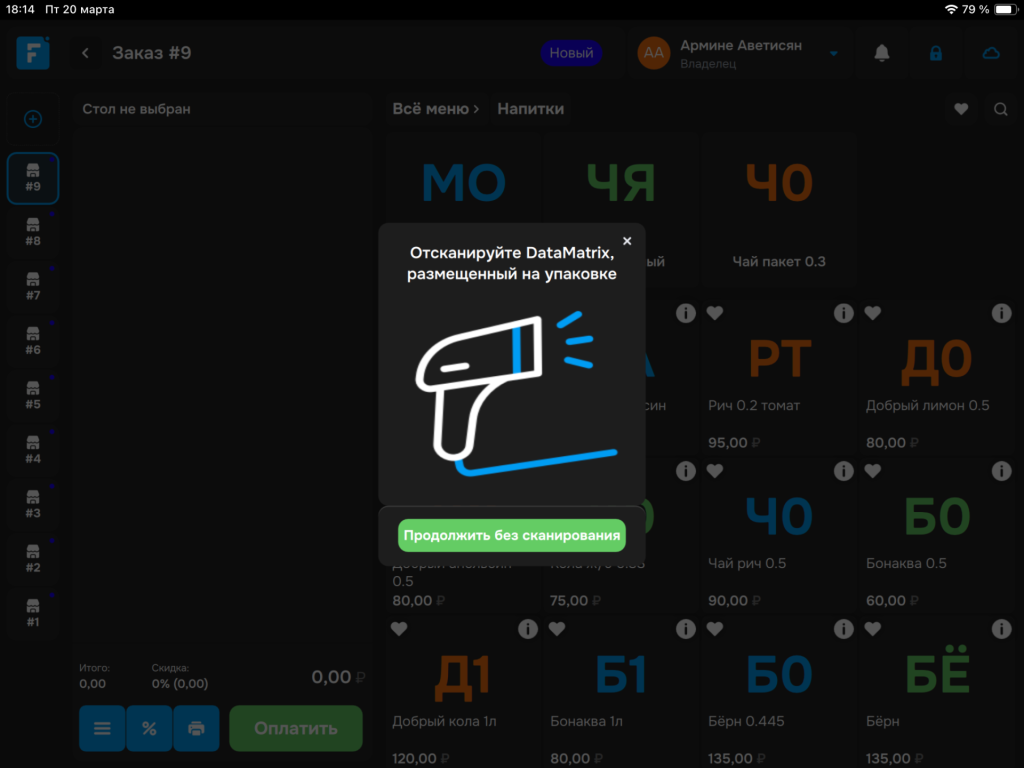Screen dimensions: 1024x768
Task: Click the F app logo
Action: tap(33, 52)
